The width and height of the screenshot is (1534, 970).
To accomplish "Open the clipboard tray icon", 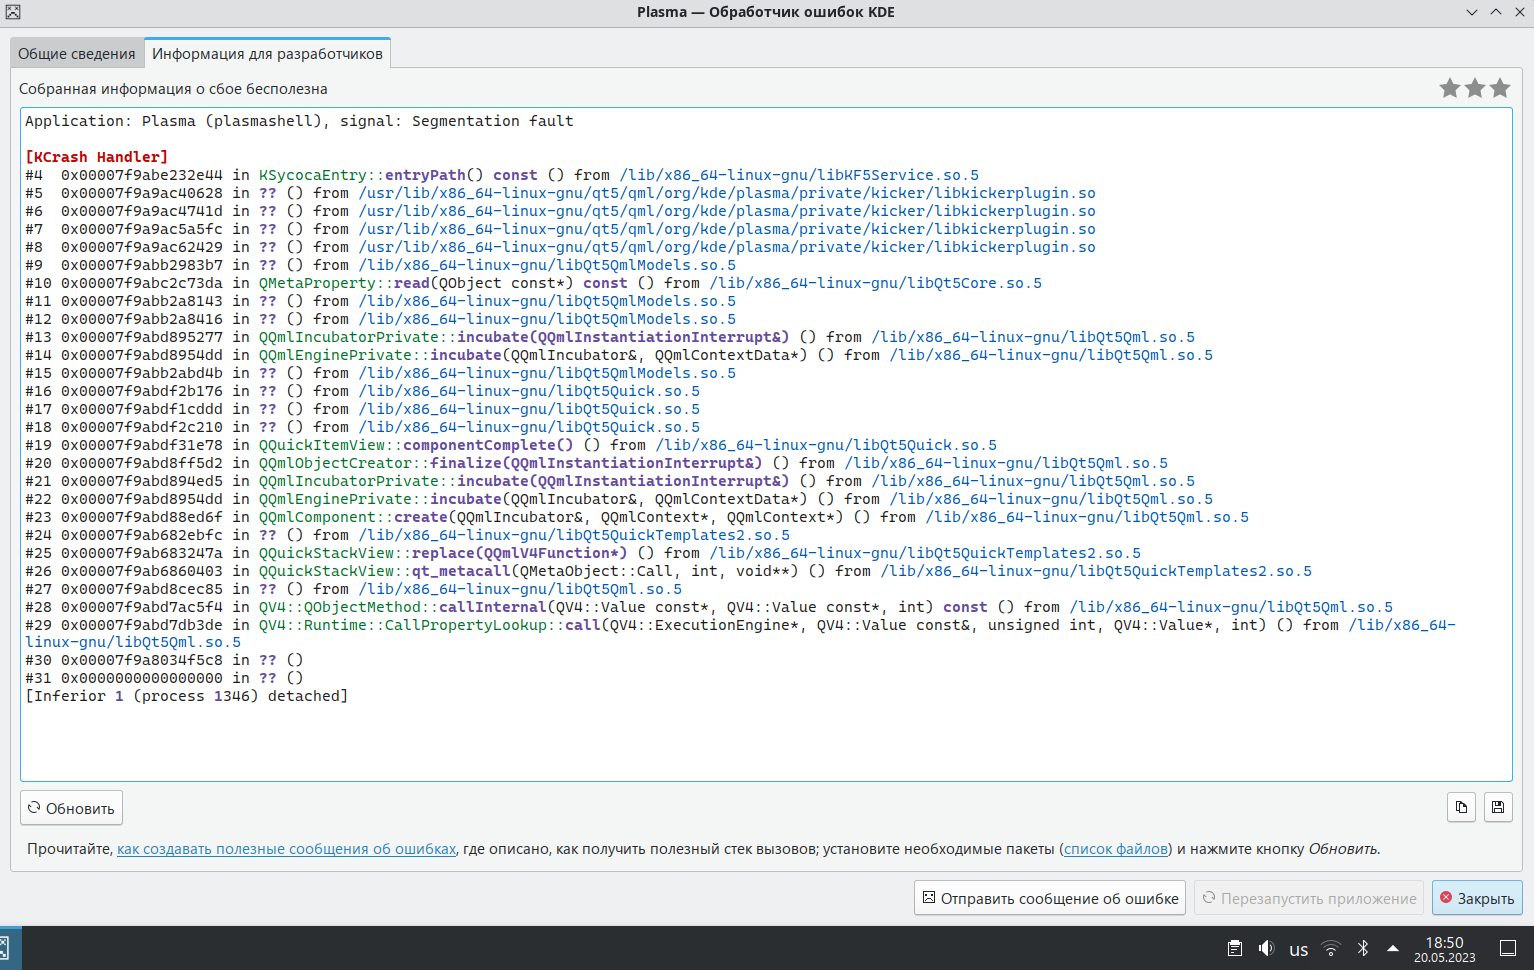I will (1235, 948).
